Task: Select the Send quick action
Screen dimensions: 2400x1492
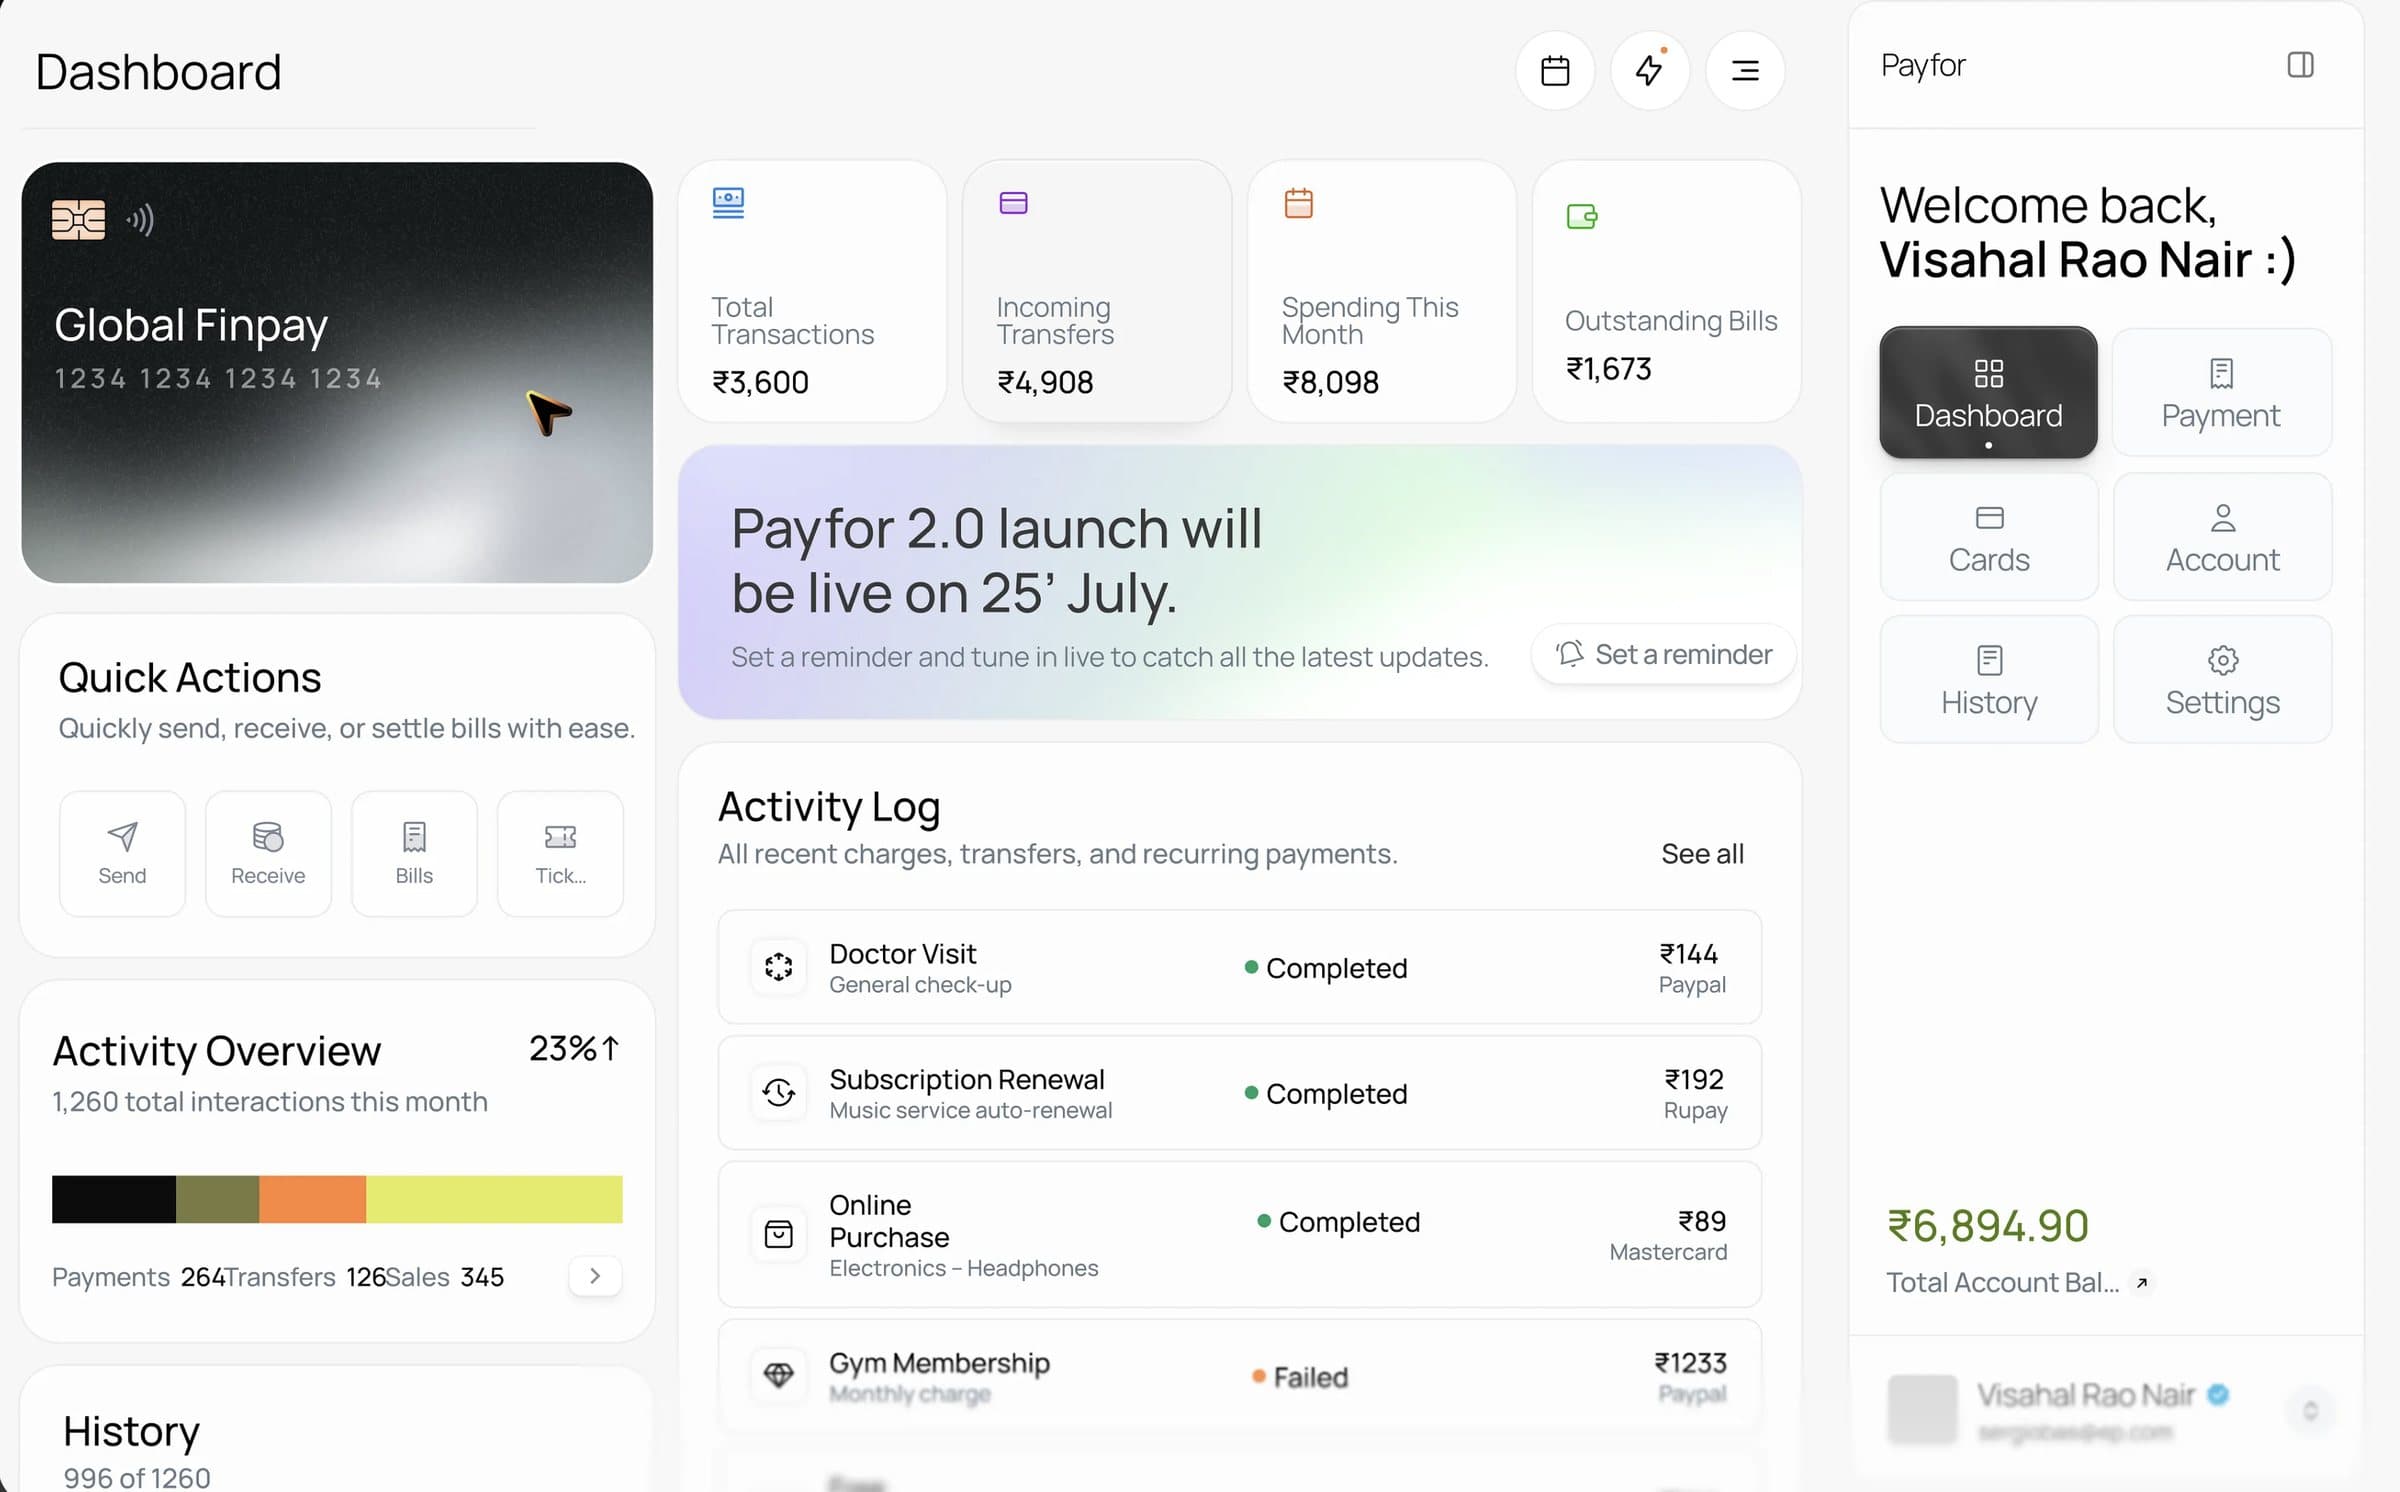Action: 122,854
